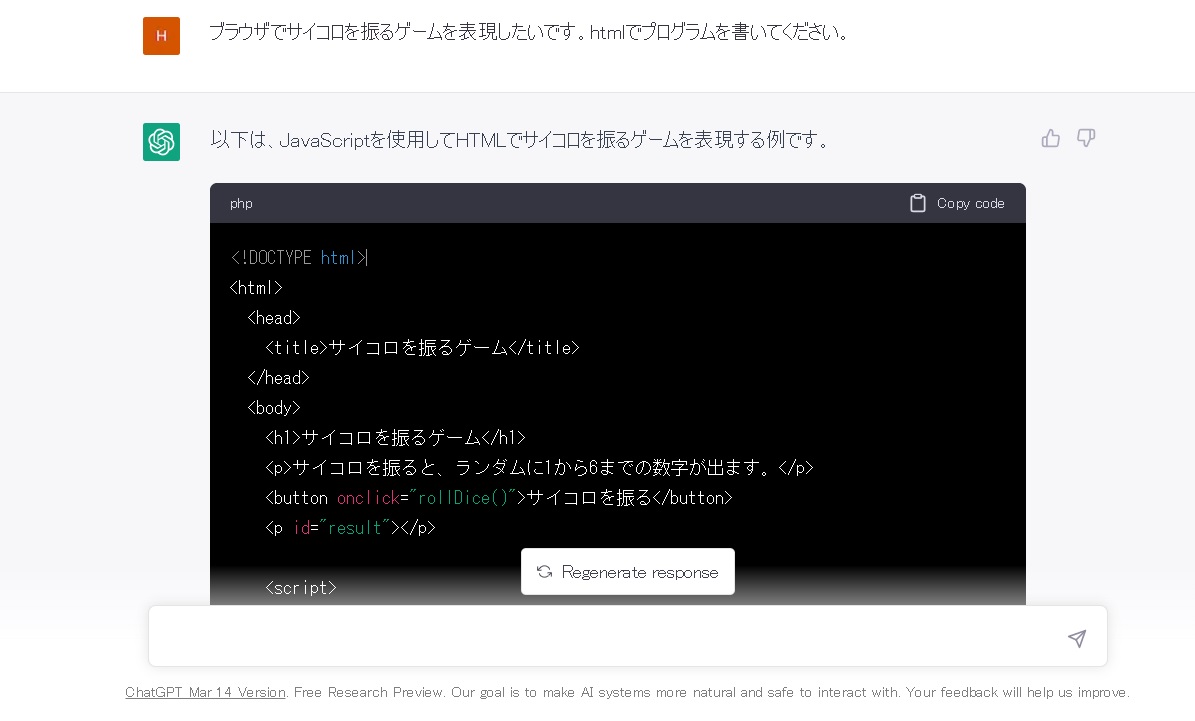Click the opening <head> tag line
This screenshot has width=1195, height=721.
274,318
